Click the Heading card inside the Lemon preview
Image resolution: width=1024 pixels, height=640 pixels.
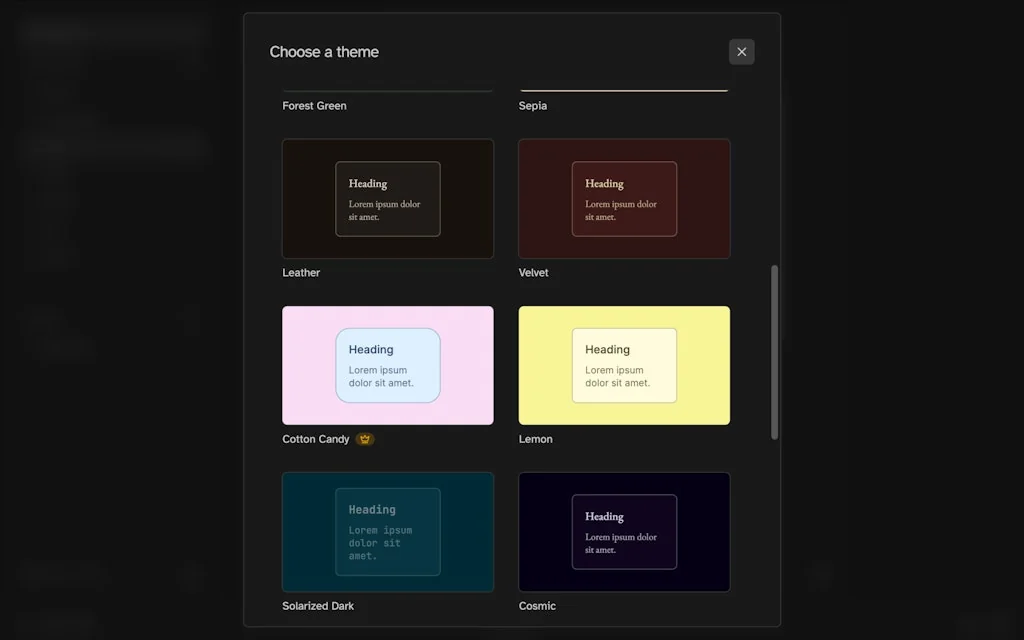[624, 366]
